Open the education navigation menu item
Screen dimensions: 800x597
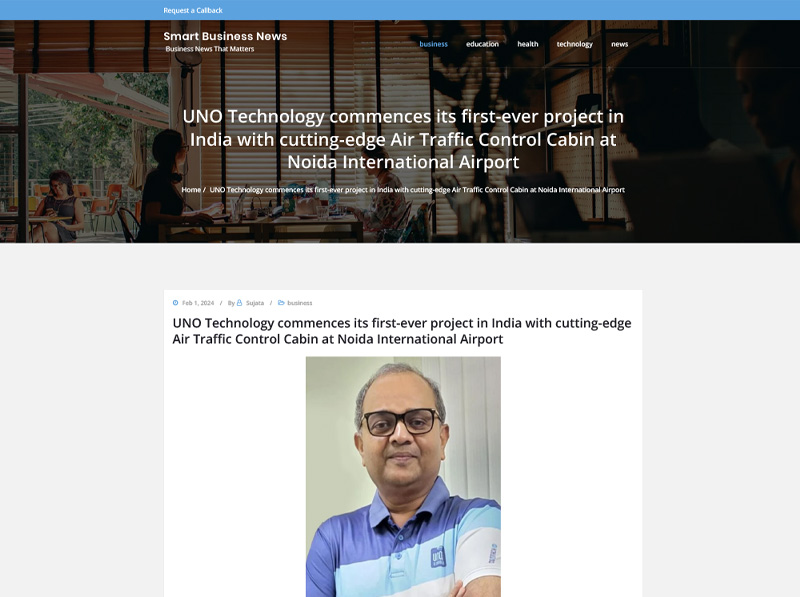482,44
